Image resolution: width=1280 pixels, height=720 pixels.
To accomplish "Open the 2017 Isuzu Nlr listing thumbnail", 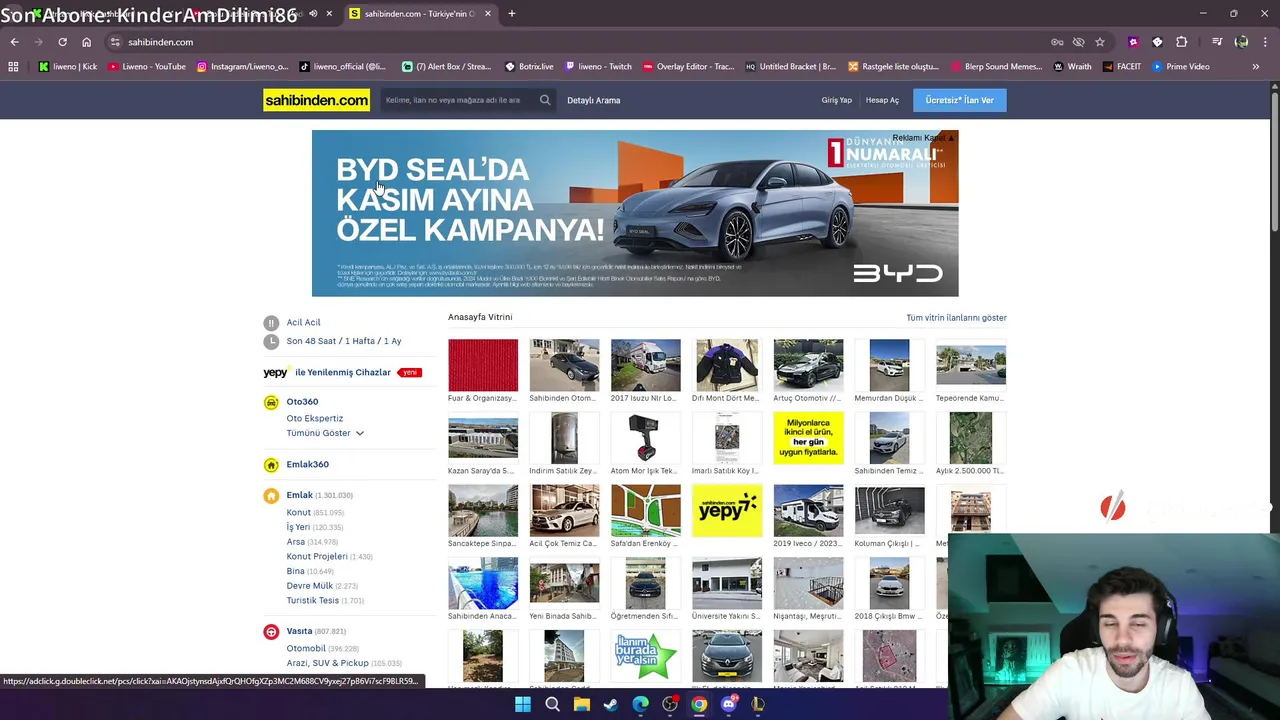I will coord(646,365).
